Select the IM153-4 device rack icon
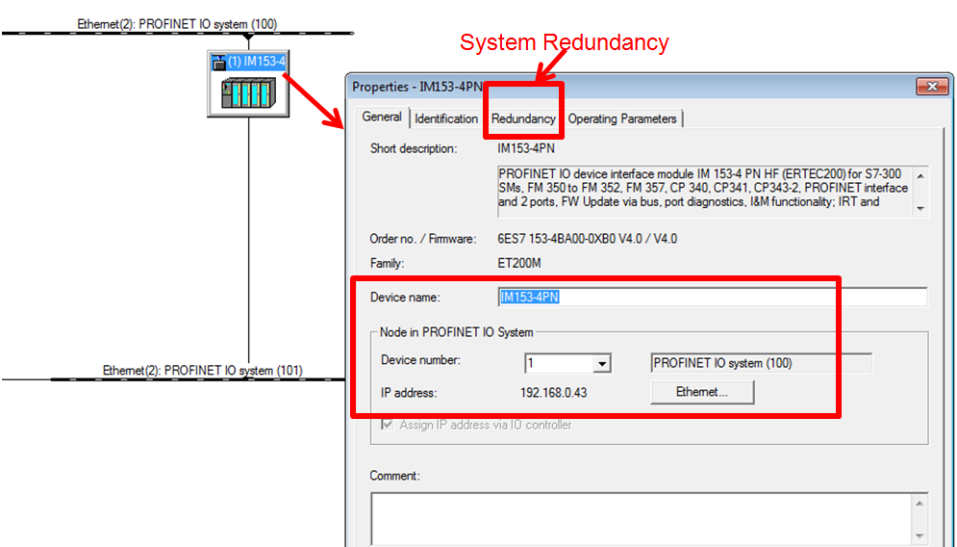Image resolution: width=957 pixels, height=547 pixels. pyautogui.click(x=248, y=93)
